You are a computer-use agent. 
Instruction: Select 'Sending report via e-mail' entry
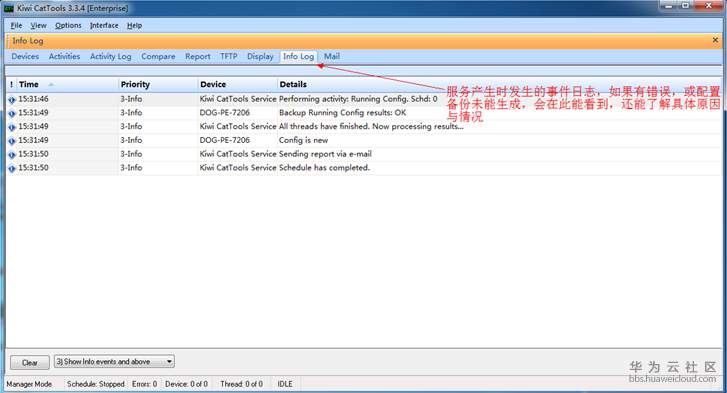pyautogui.click(x=325, y=154)
